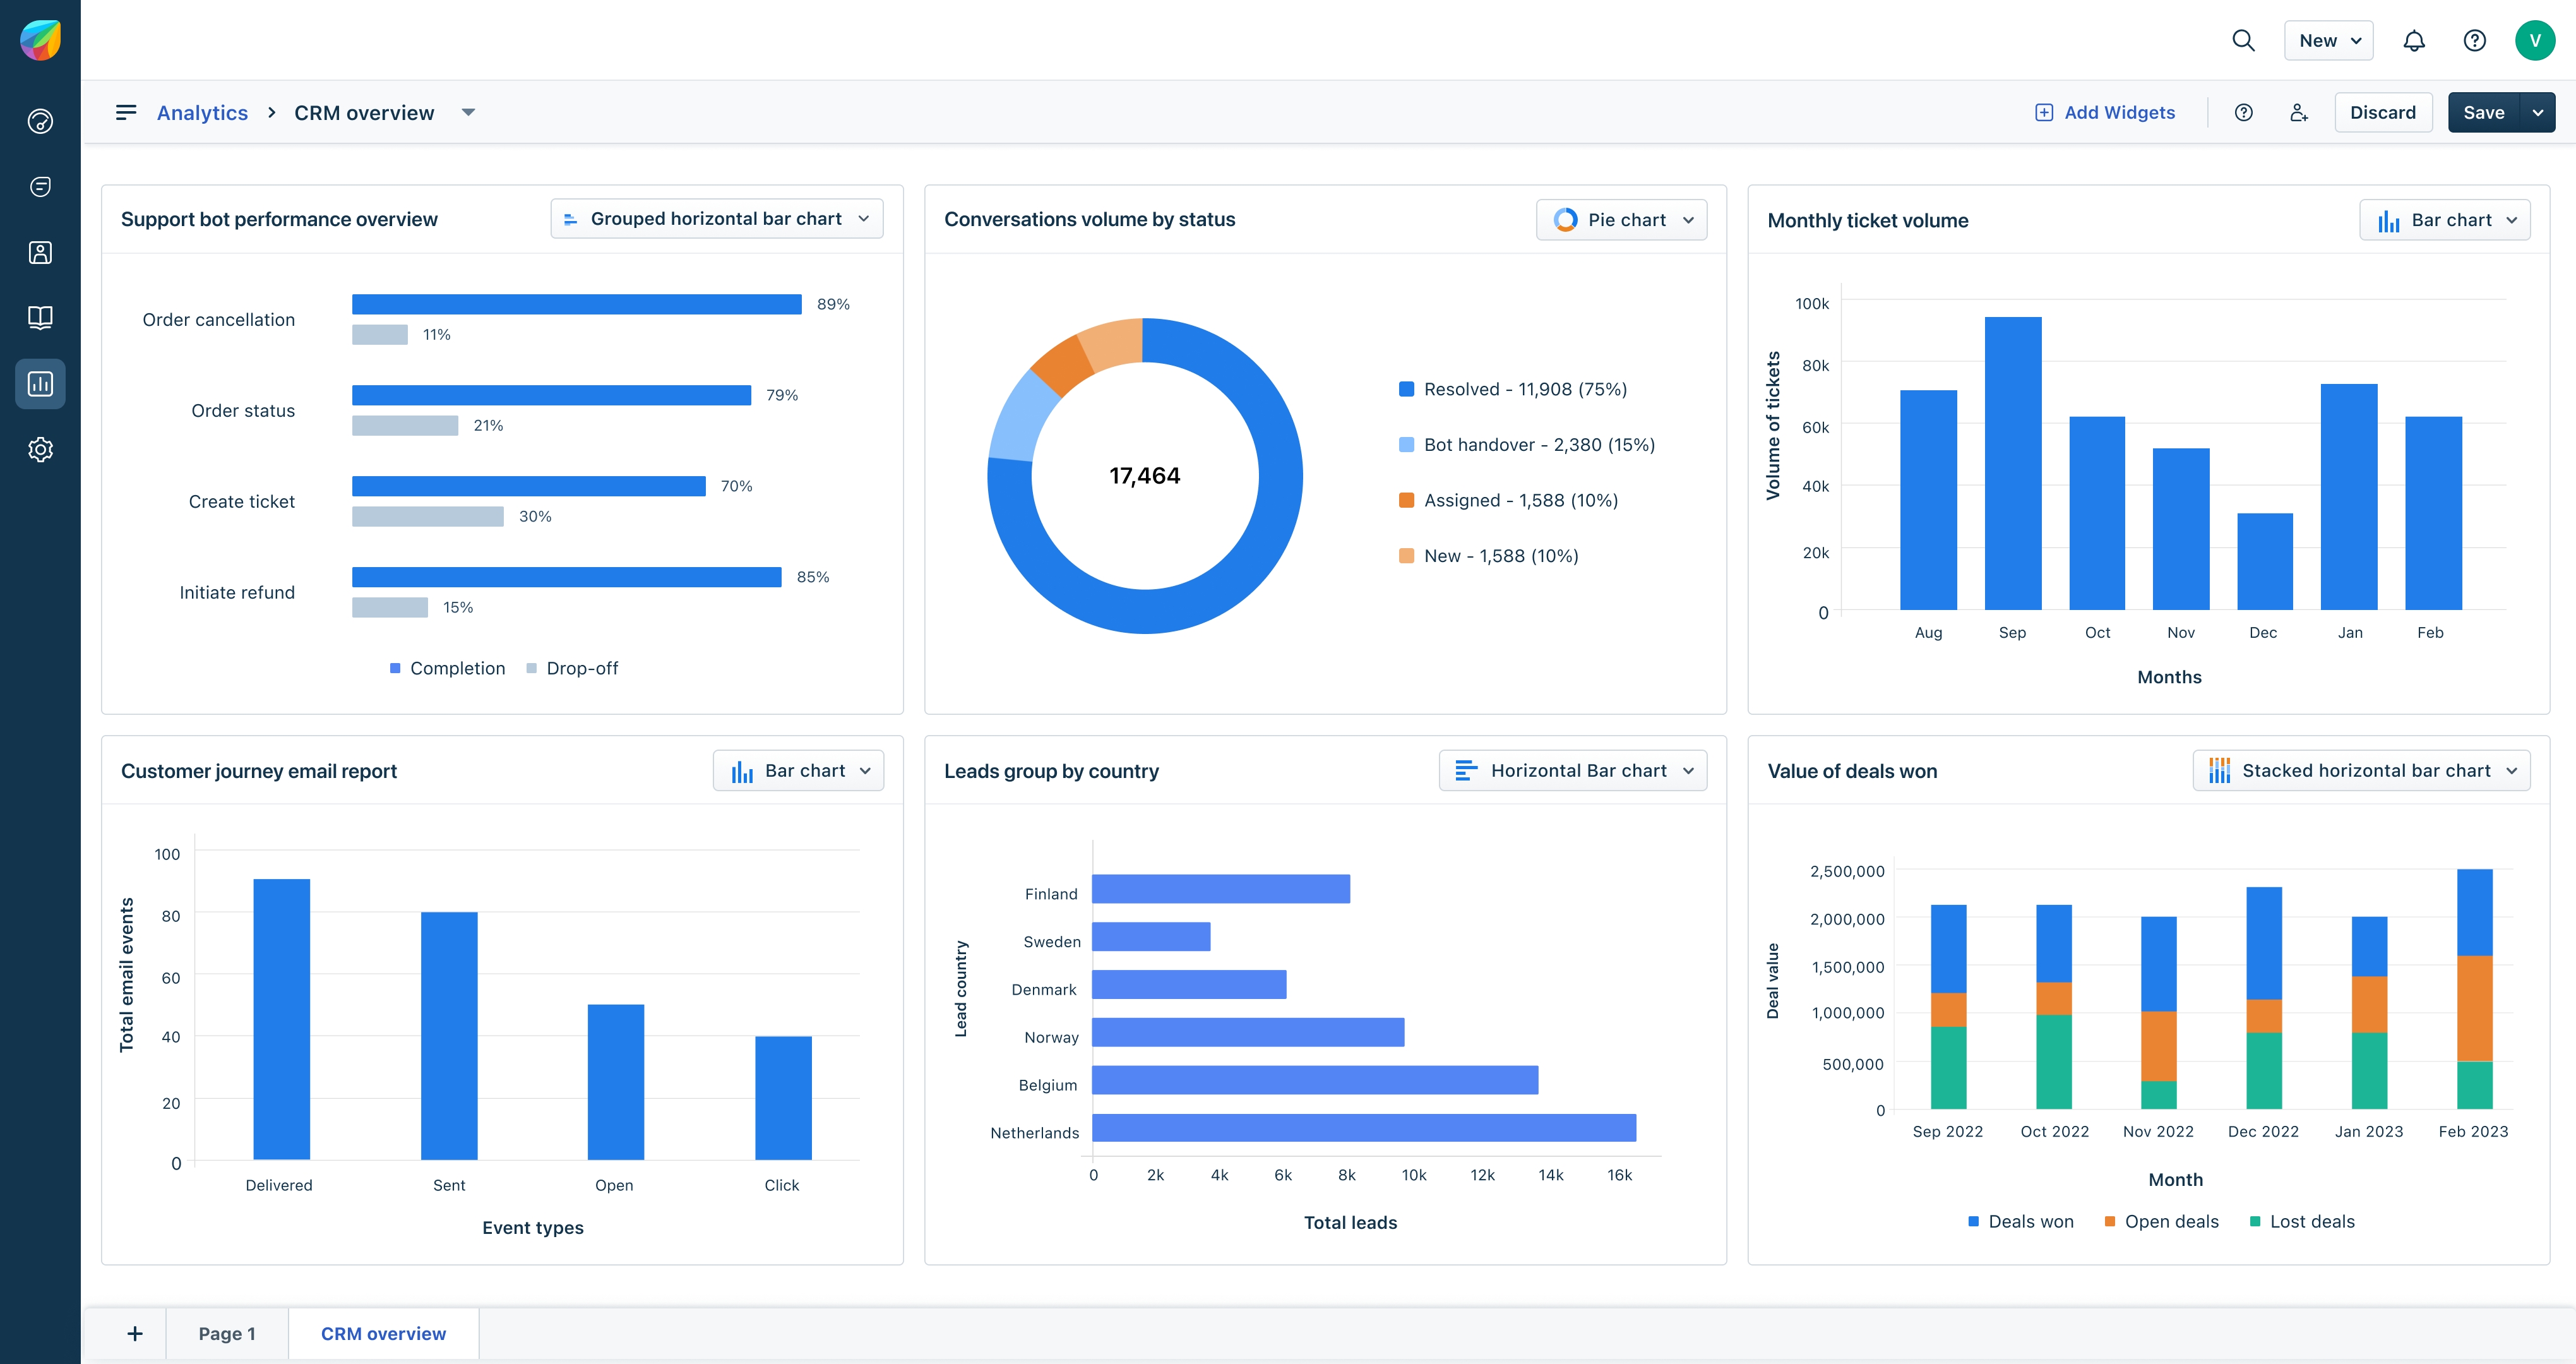
Task: Toggle the Resolved slice in the pie legend
Action: [1515, 389]
